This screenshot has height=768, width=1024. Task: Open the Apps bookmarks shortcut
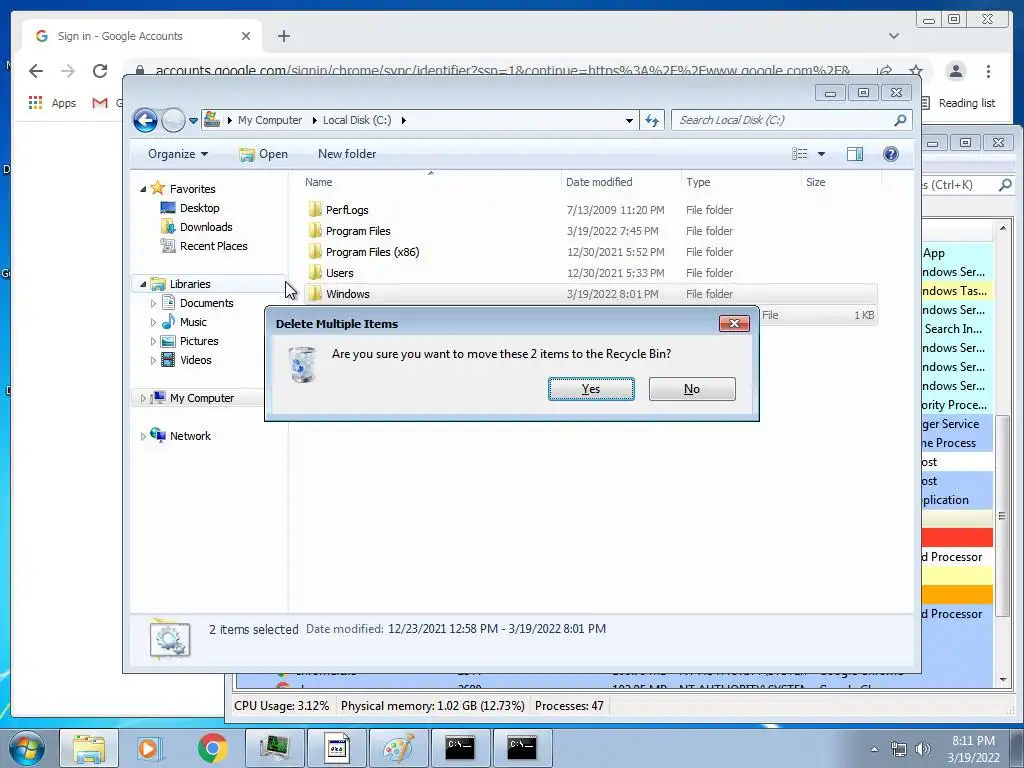click(x=52, y=103)
